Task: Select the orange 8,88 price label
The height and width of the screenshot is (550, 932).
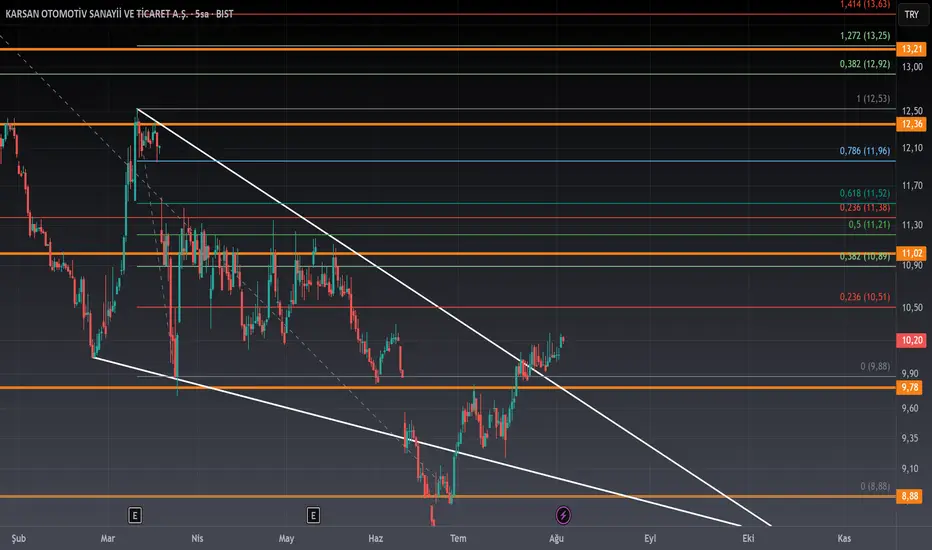Action: pos(910,496)
